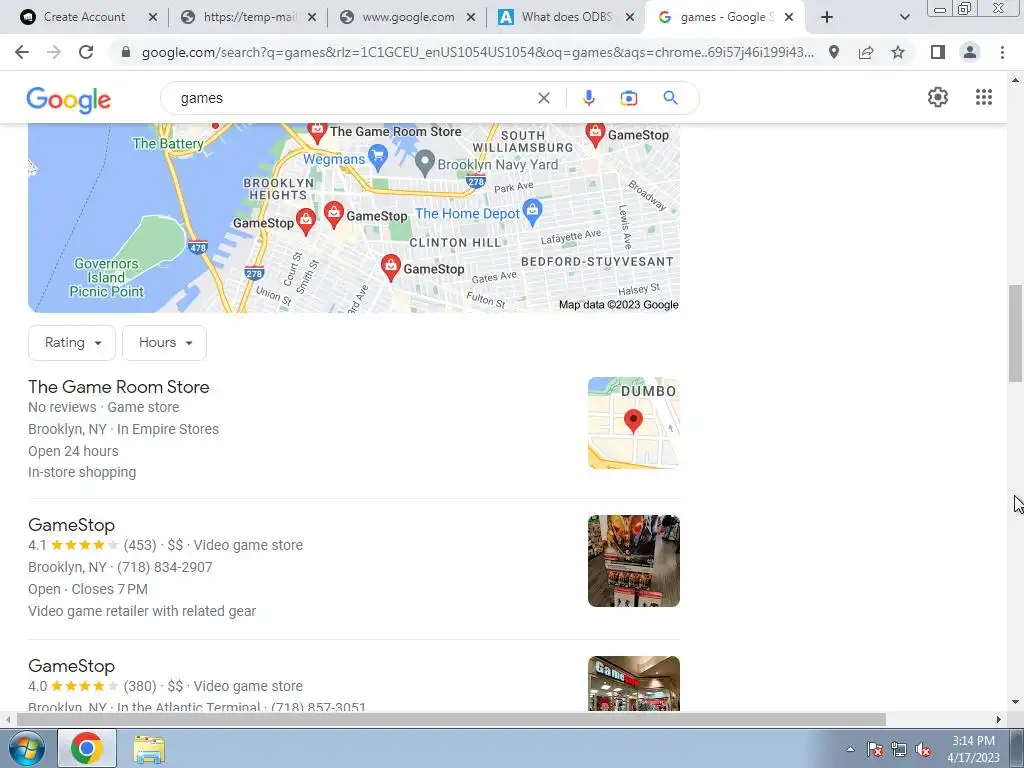Close the Create Account tab
This screenshot has height=768, width=1024.
(x=153, y=17)
